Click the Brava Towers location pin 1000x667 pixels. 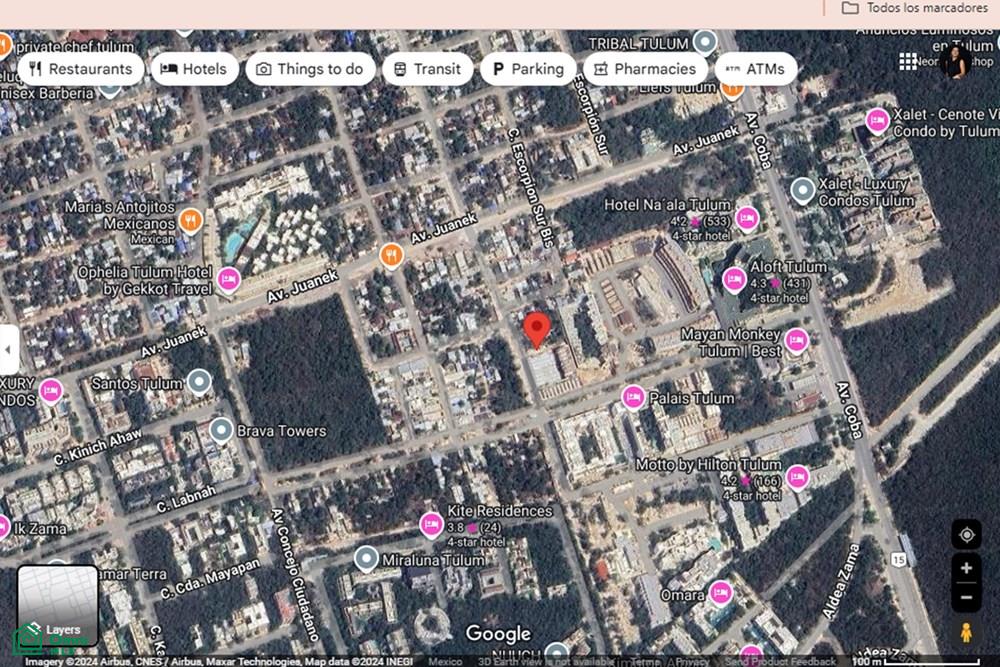(221, 430)
